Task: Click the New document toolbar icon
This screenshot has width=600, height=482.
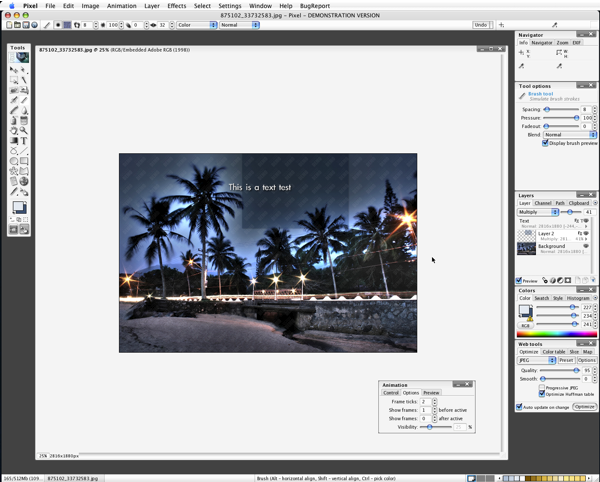Action: pyautogui.click(x=9, y=25)
